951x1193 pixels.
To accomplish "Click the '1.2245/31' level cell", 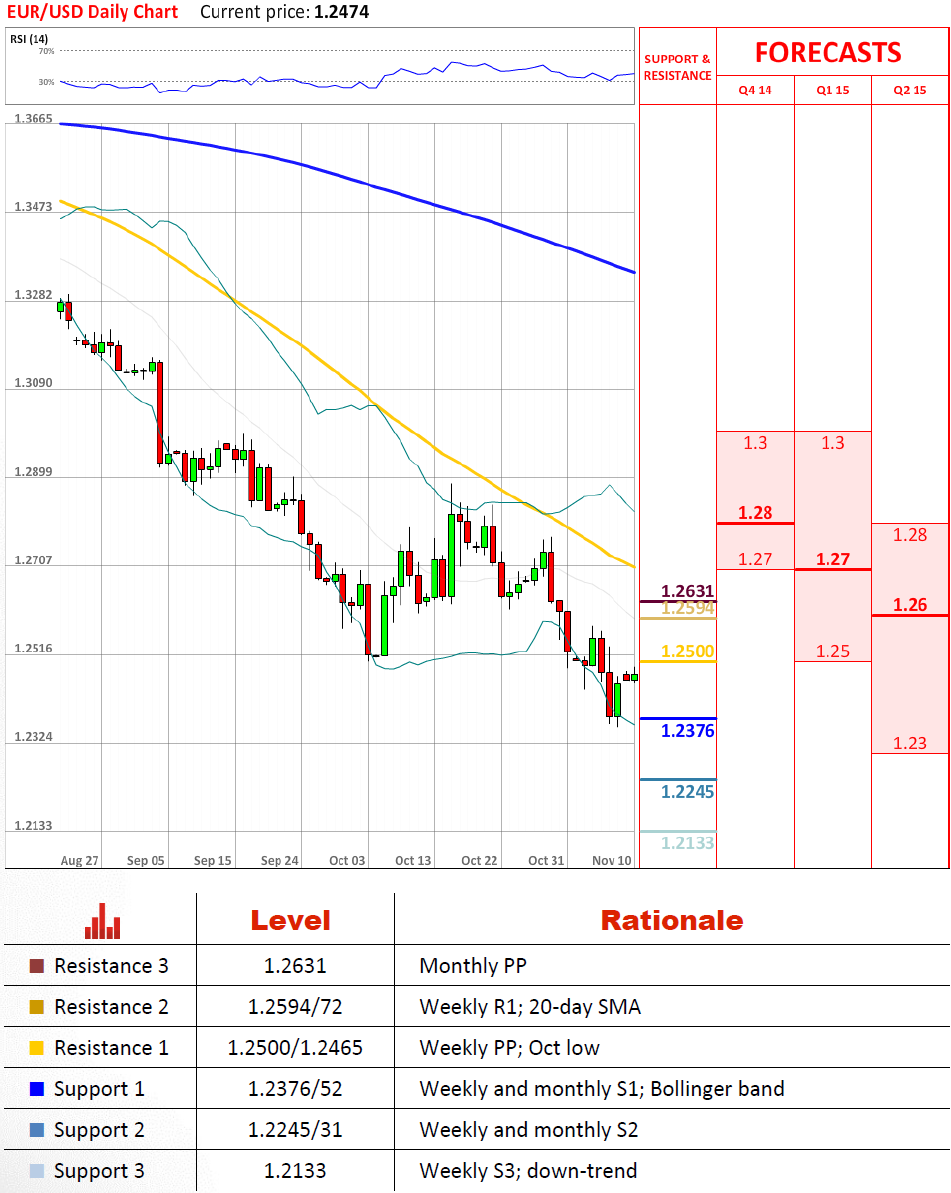I will pos(295,1130).
